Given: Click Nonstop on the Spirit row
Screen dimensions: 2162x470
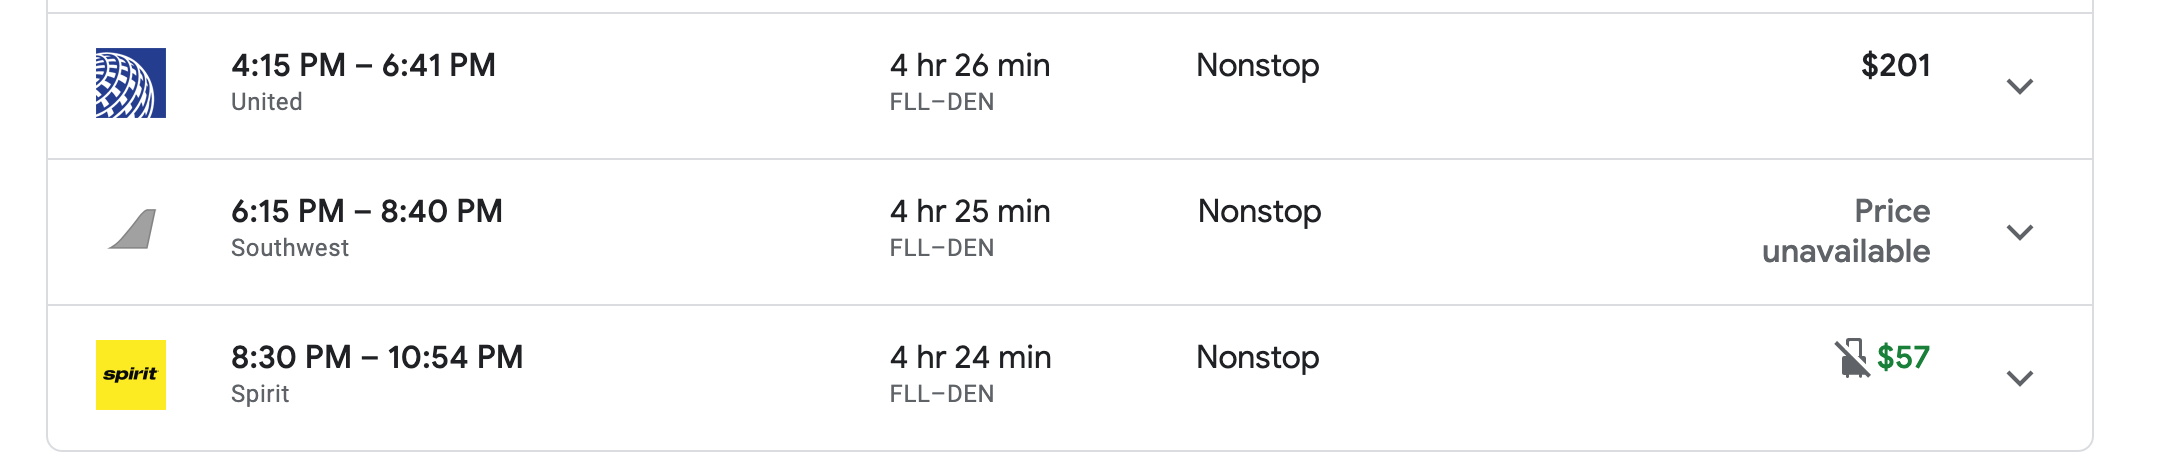Looking at the screenshot, I should [1257, 358].
